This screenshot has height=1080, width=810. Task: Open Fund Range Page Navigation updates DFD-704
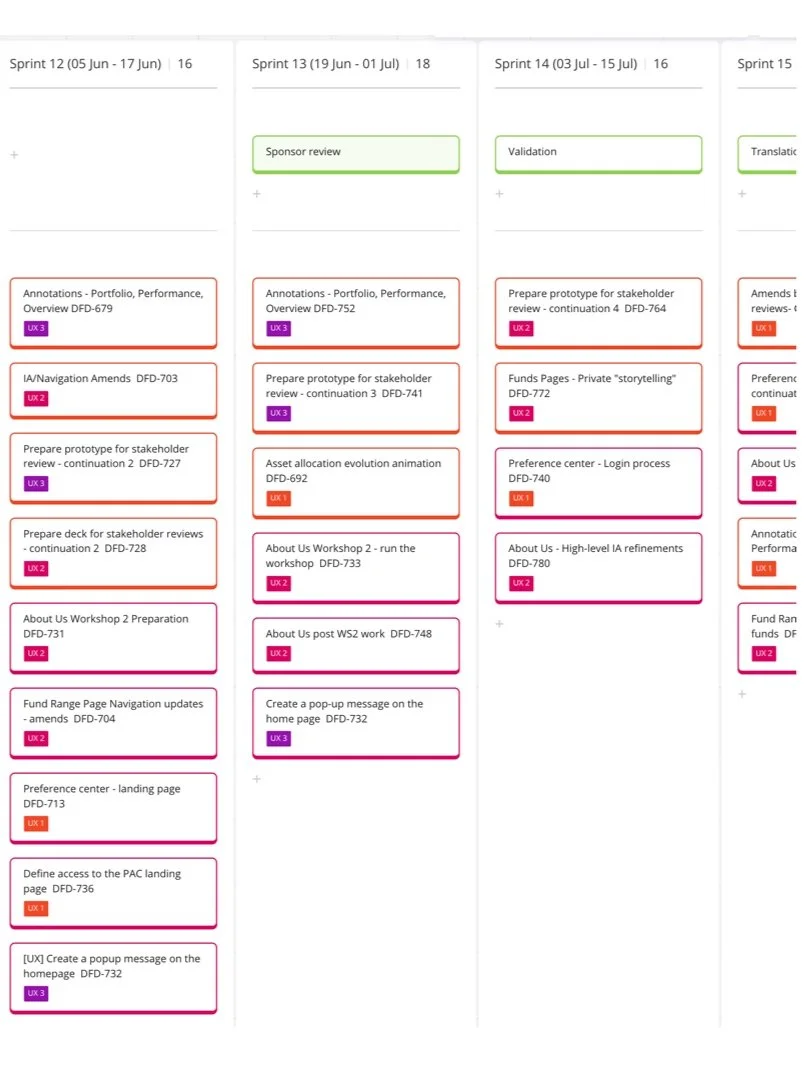point(113,723)
